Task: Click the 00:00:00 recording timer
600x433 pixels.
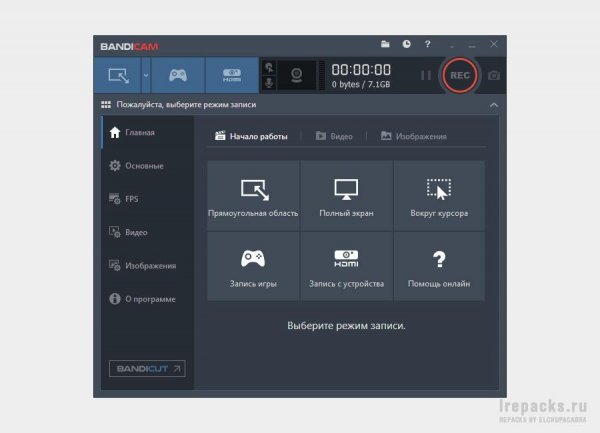Action: coord(361,70)
